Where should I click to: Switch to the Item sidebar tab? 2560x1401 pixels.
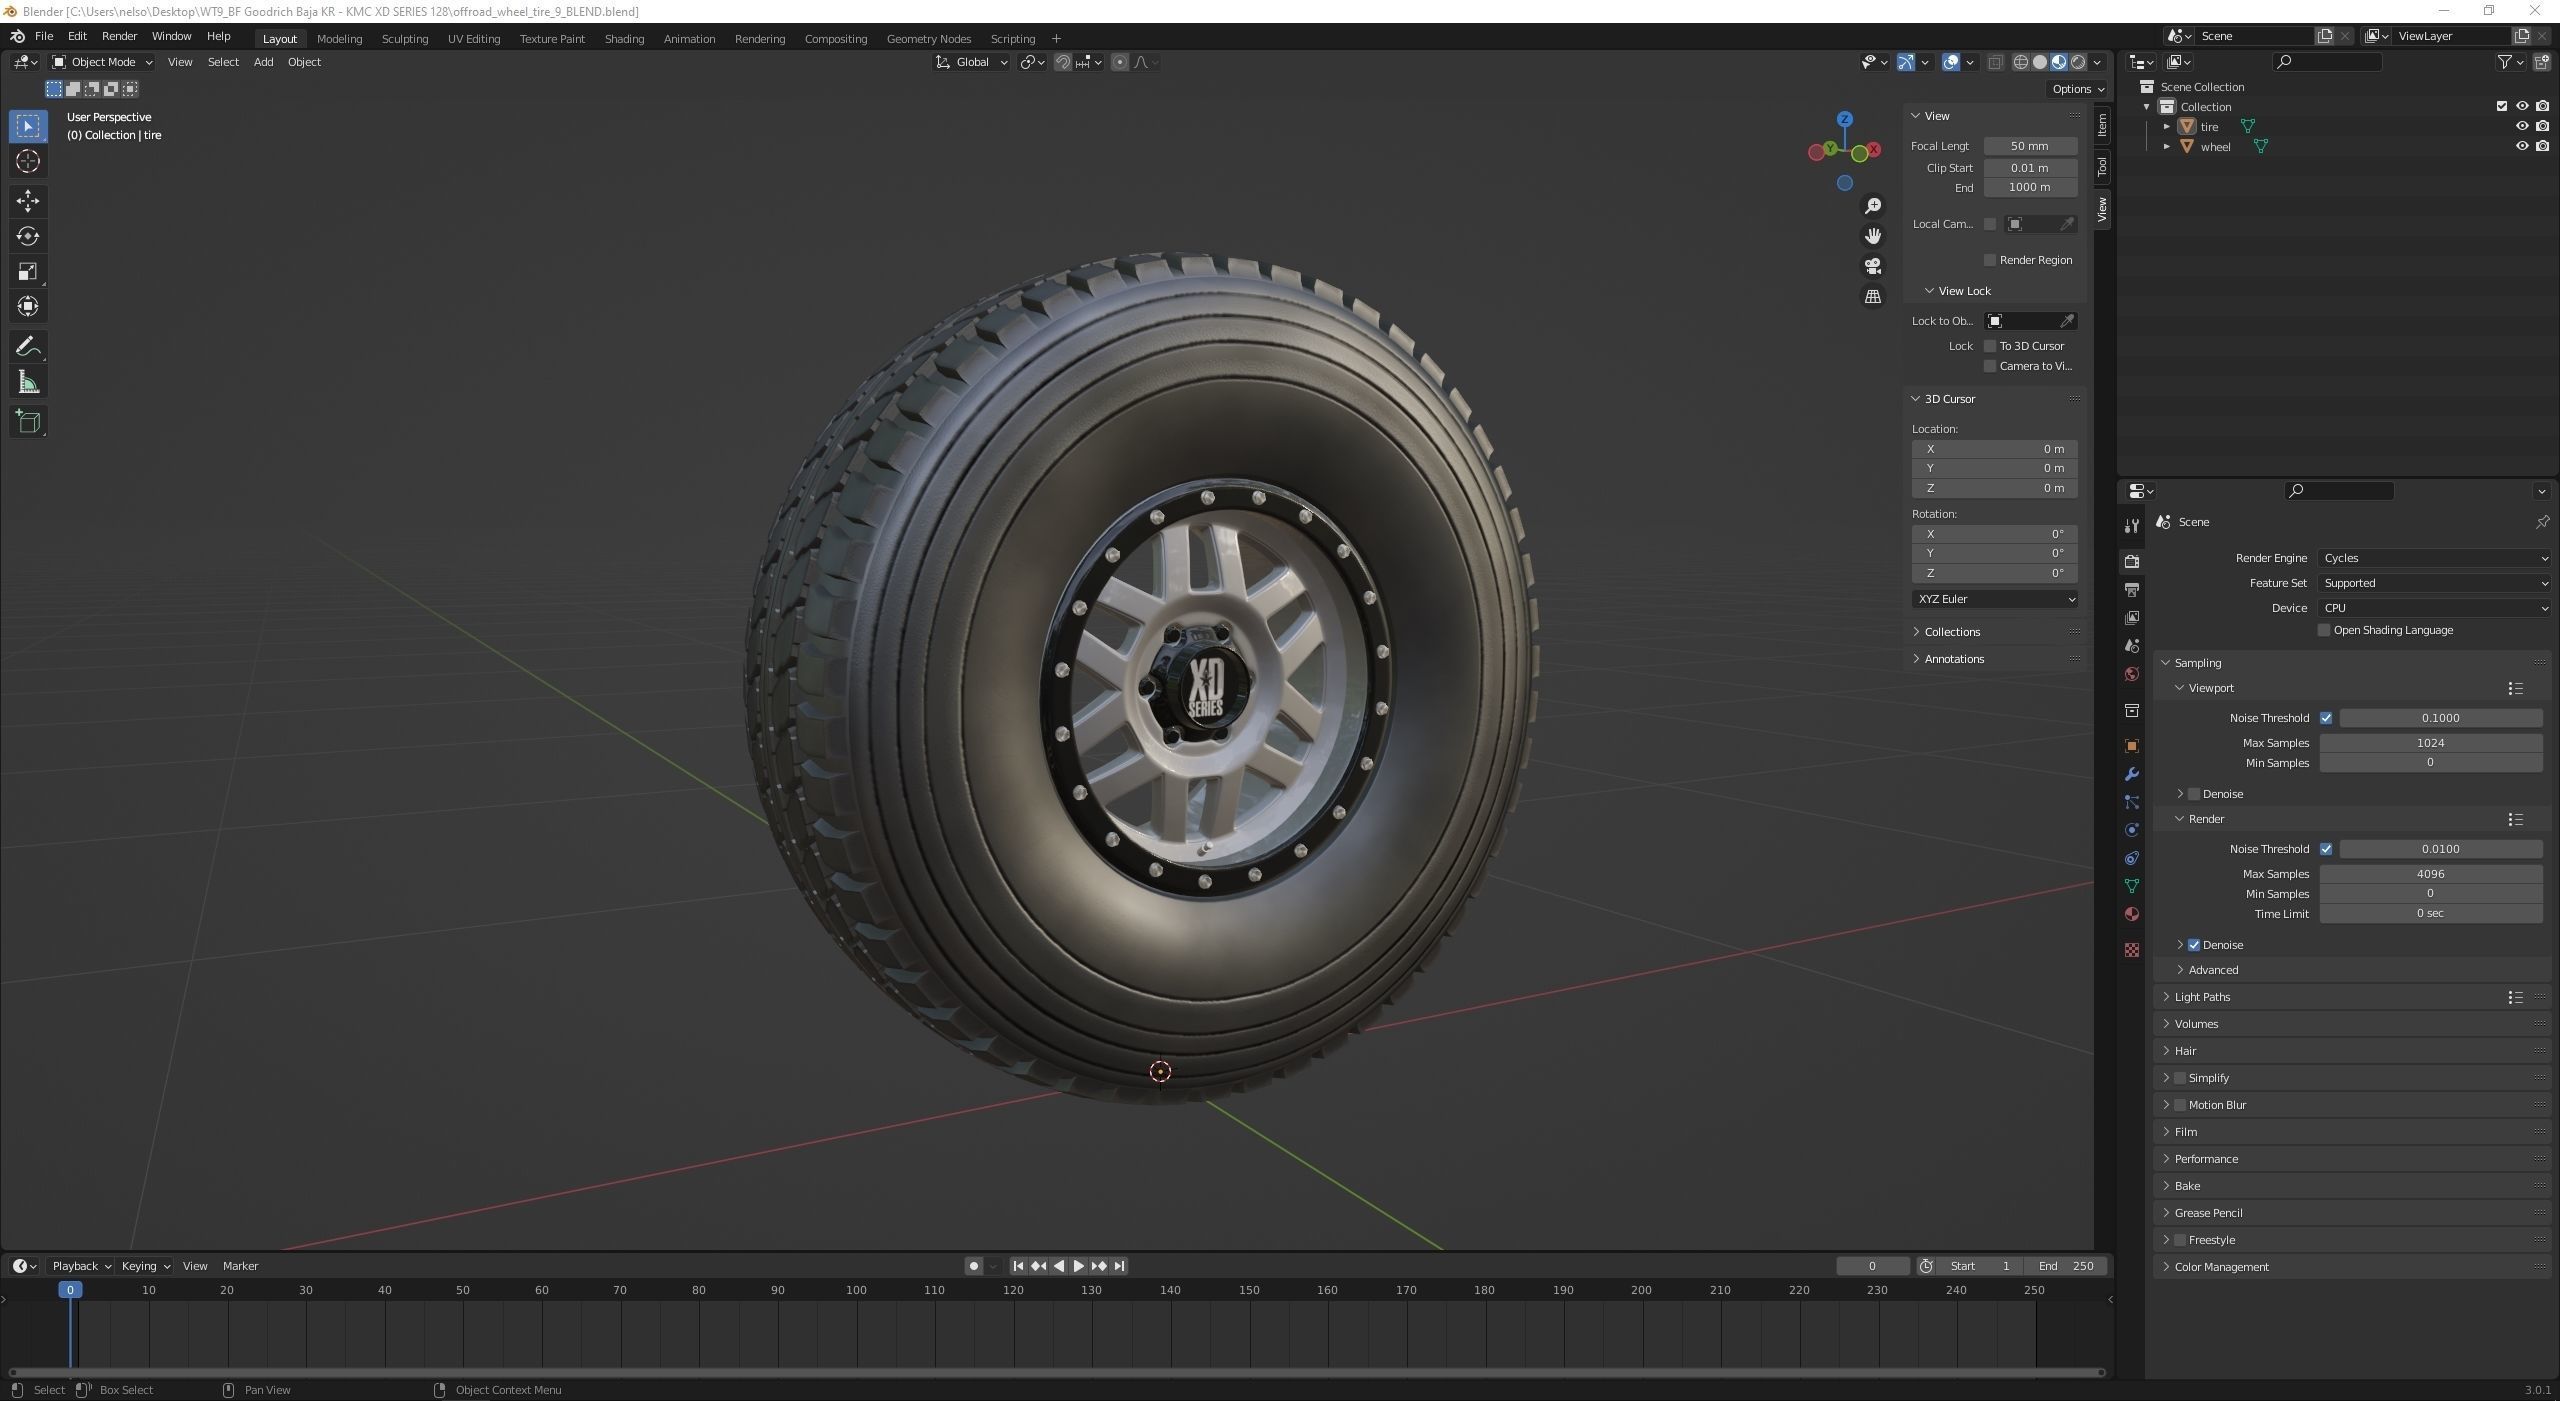(2102, 125)
